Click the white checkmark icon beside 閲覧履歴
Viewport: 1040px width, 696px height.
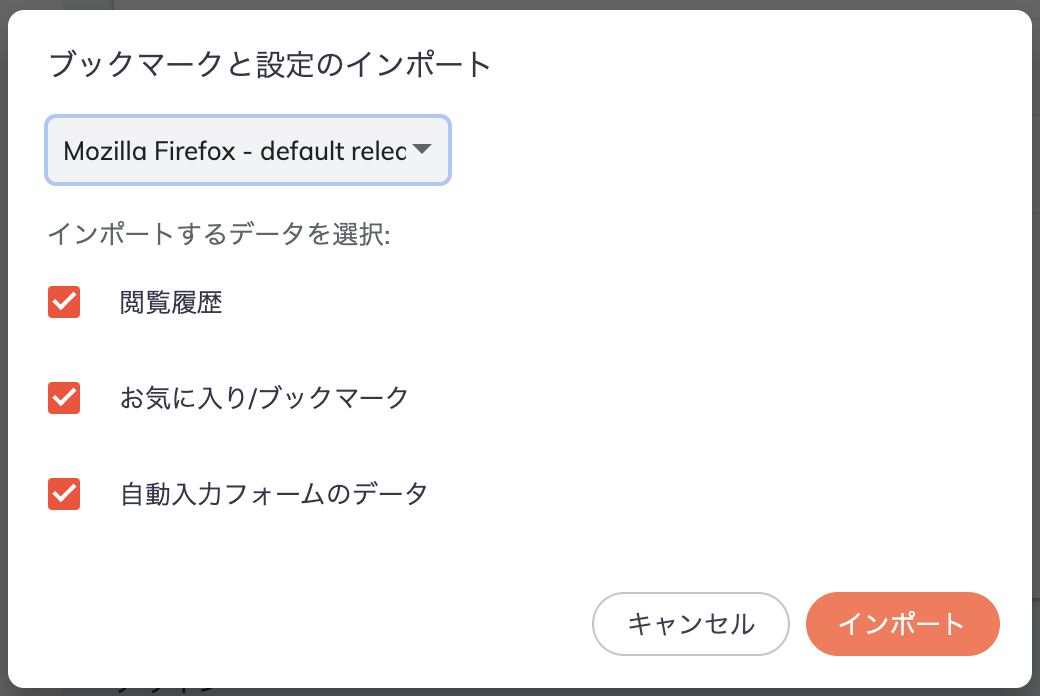64,302
